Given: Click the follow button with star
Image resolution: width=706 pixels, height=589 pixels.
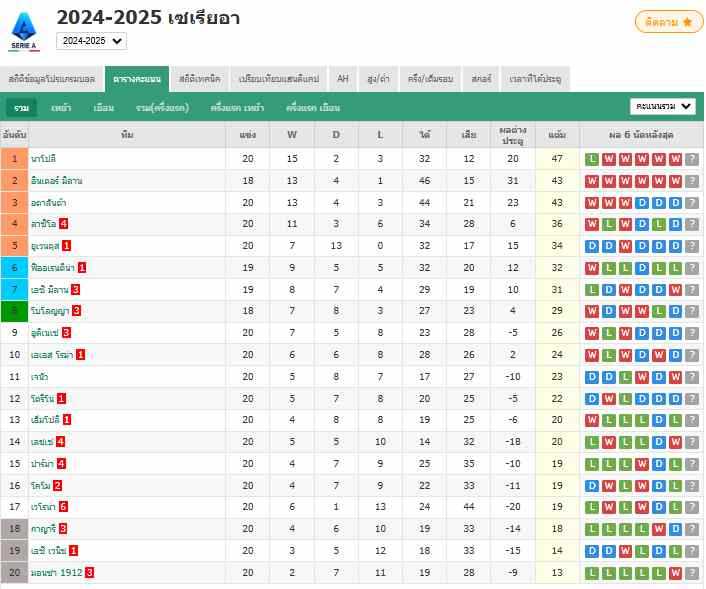Looking at the screenshot, I should (669, 22).
